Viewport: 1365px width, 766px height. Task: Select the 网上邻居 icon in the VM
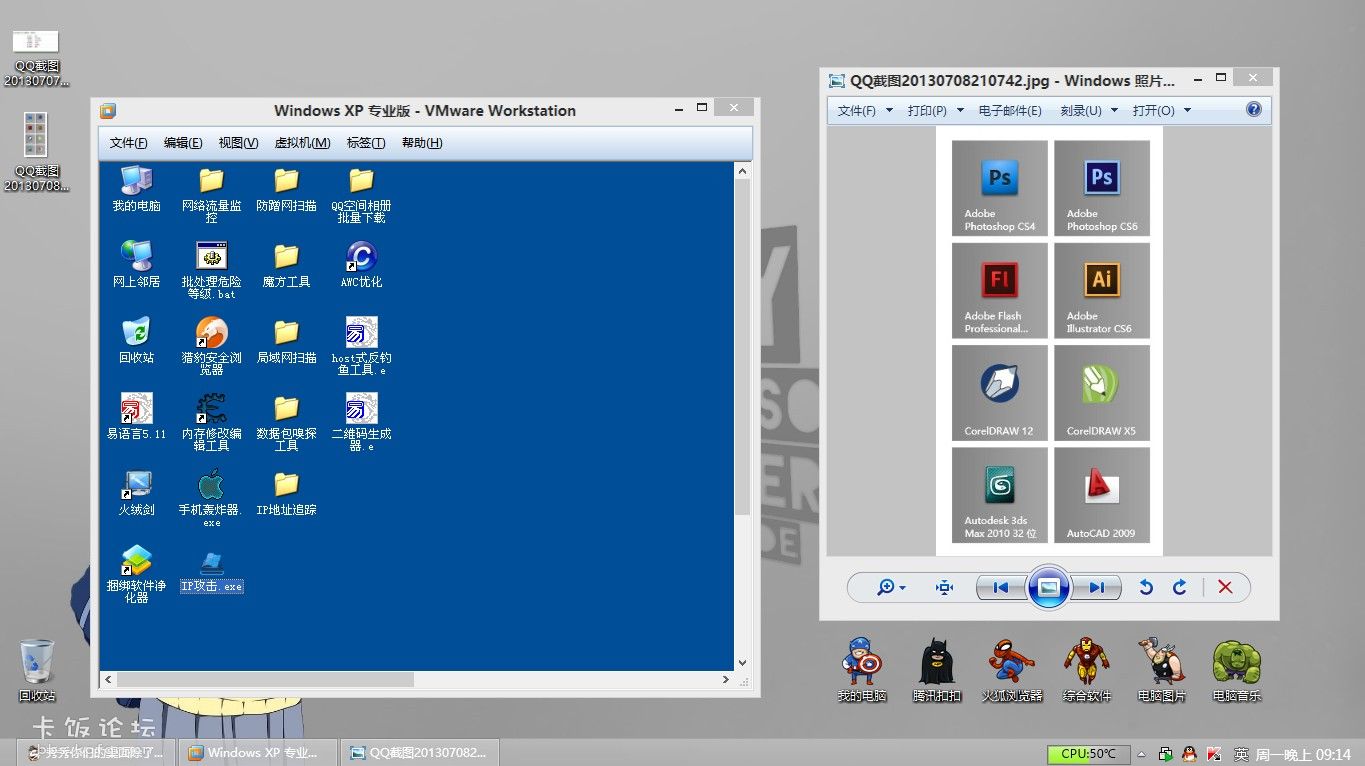point(136,265)
